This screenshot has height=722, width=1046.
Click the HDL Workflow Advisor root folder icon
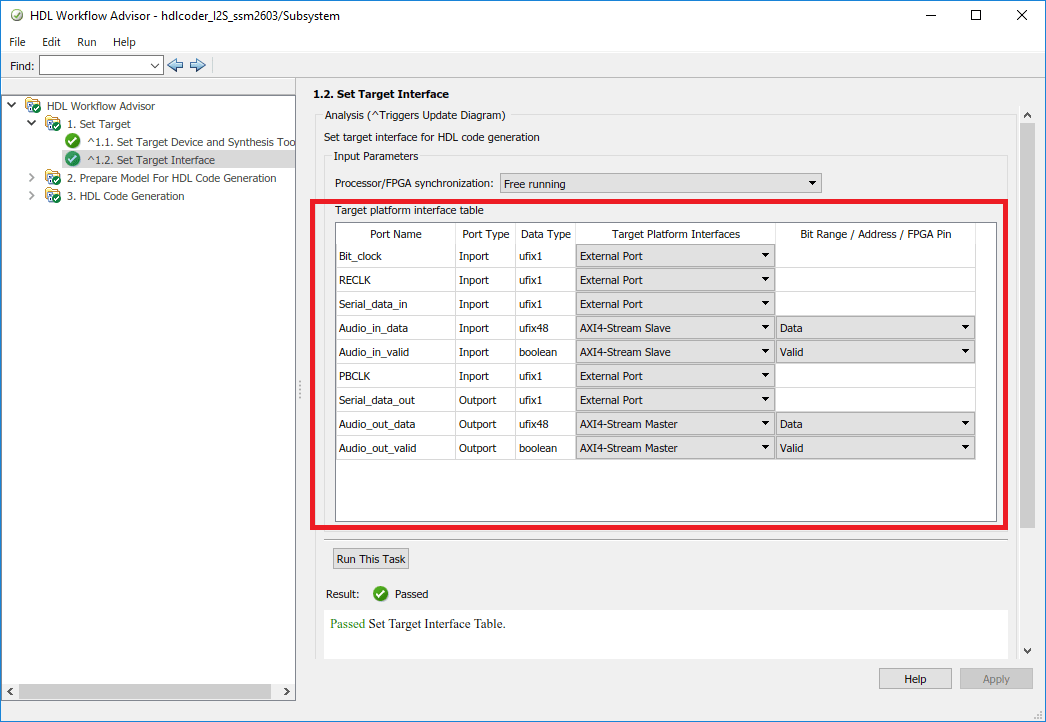(x=33, y=105)
